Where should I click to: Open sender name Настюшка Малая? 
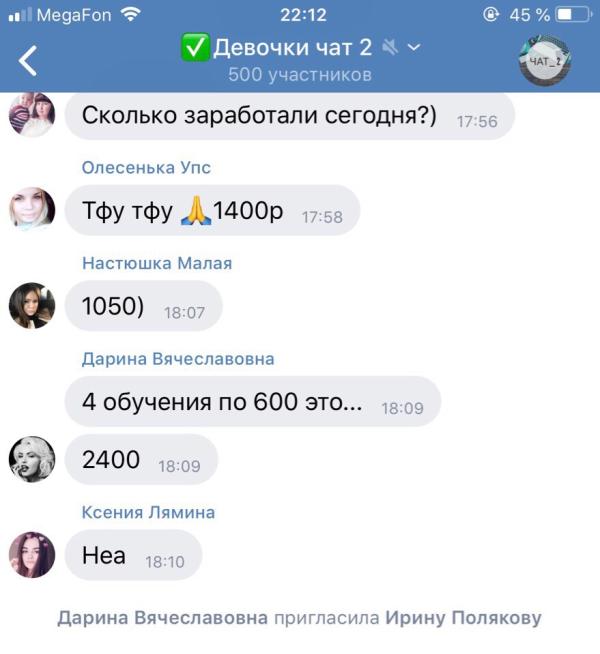click(x=157, y=263)
